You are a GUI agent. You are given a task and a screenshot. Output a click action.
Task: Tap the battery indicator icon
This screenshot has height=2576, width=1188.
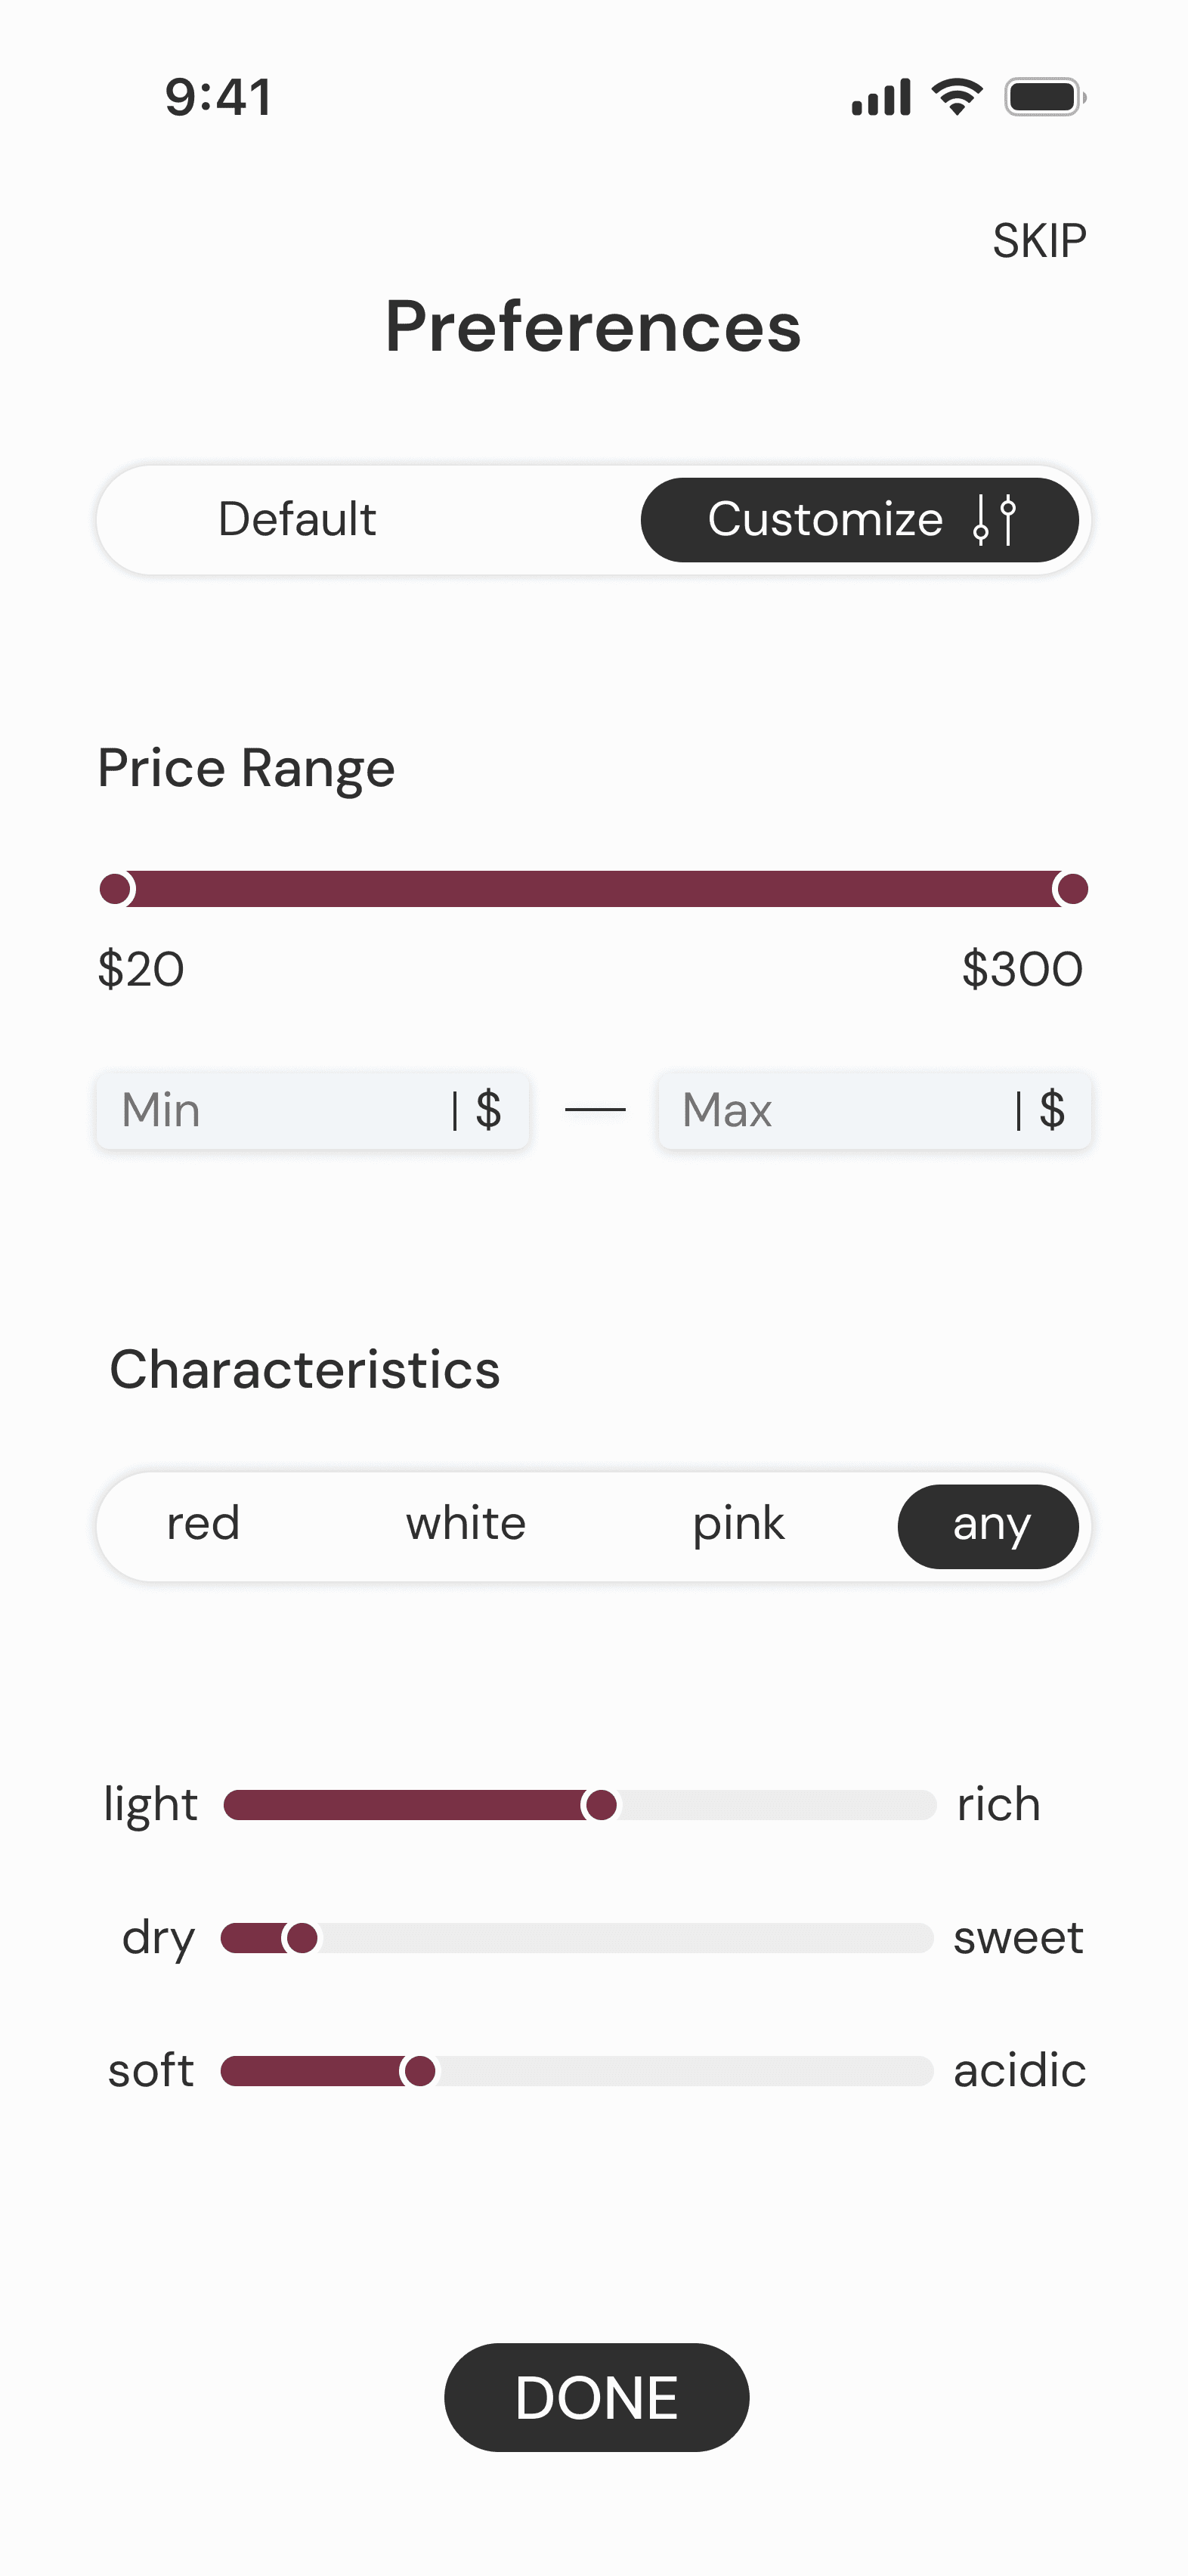tap(1045, 97)
